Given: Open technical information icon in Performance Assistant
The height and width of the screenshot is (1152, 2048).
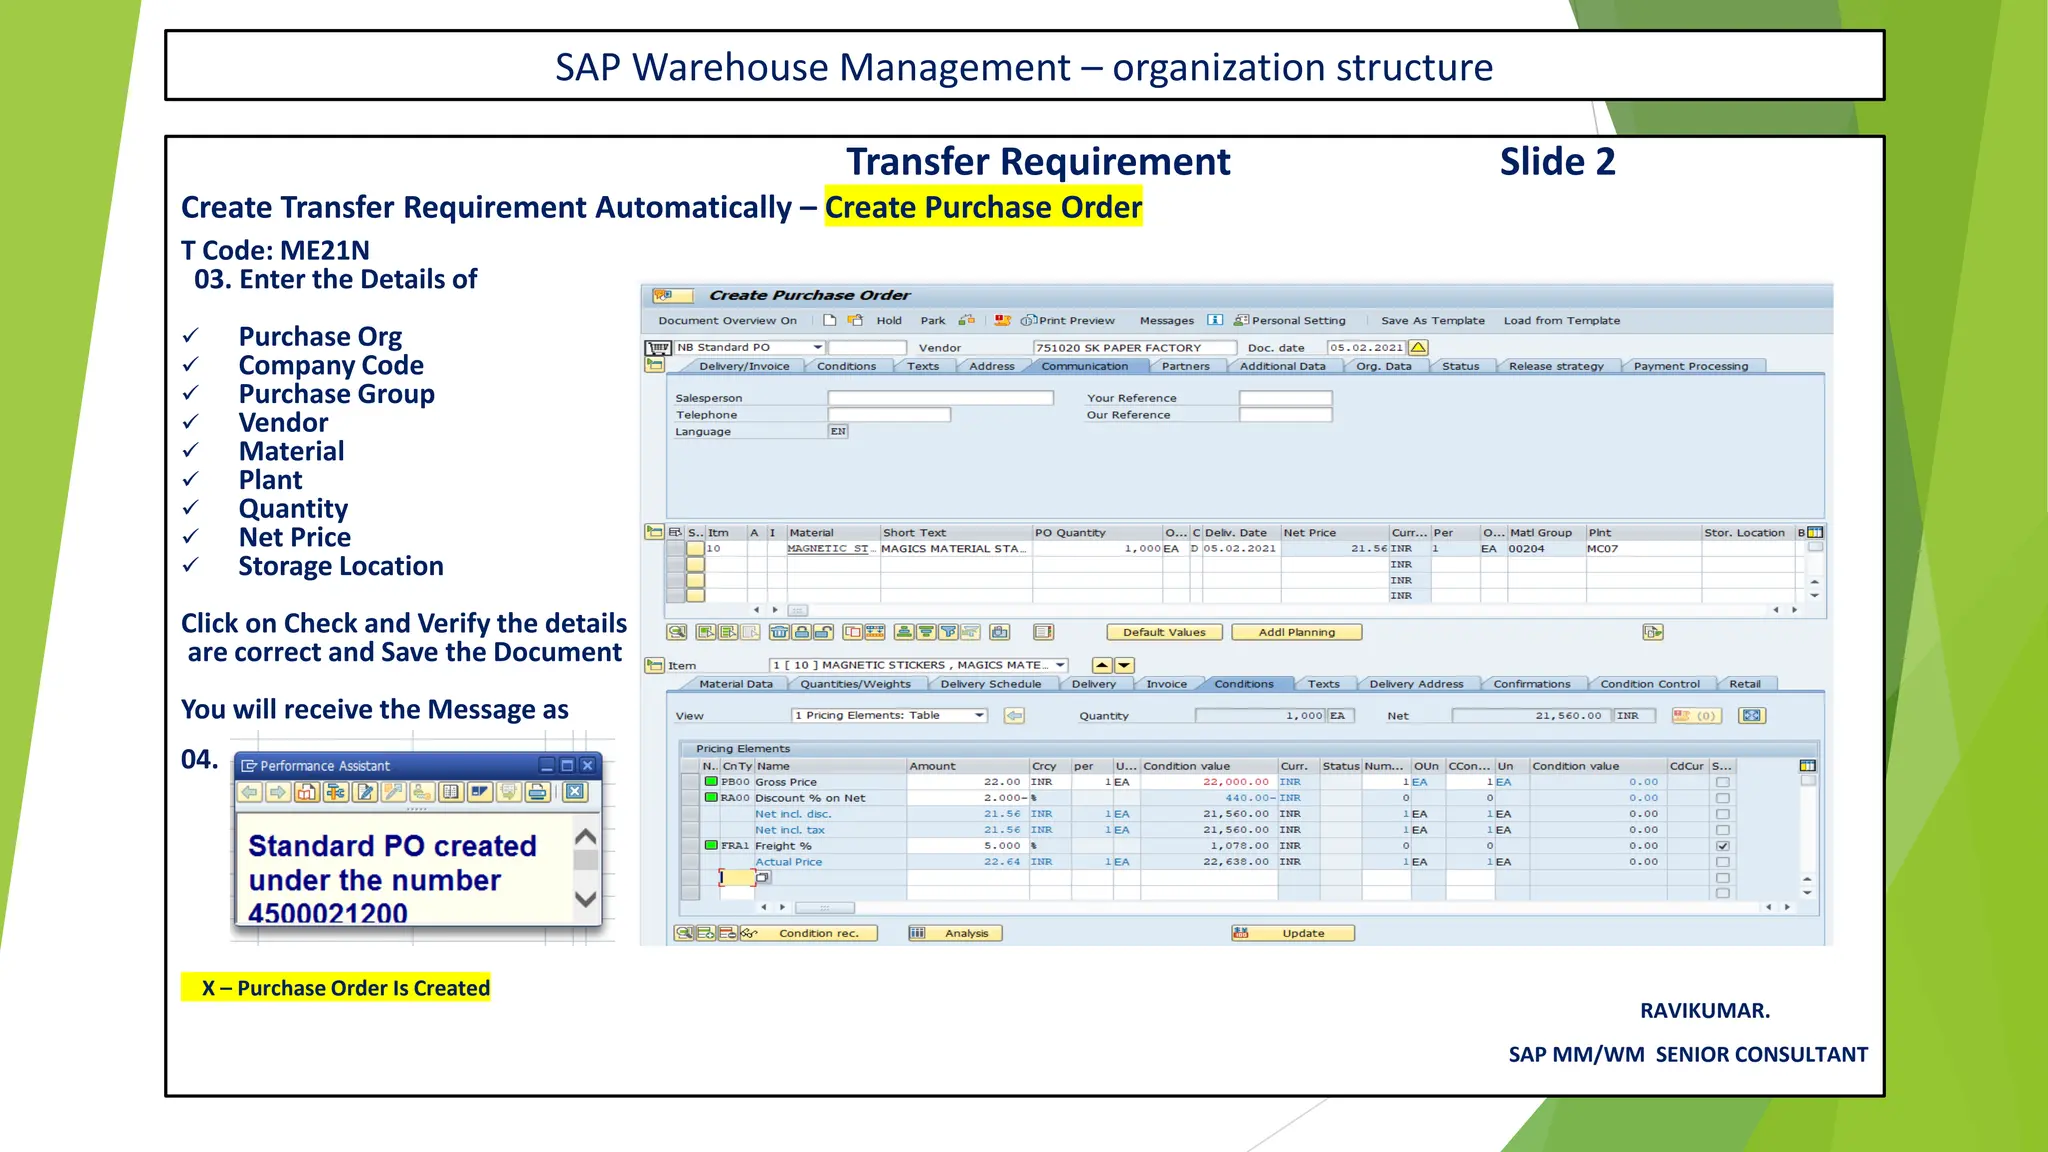Looking at the screenshot, I should click(x=336, y=792).
